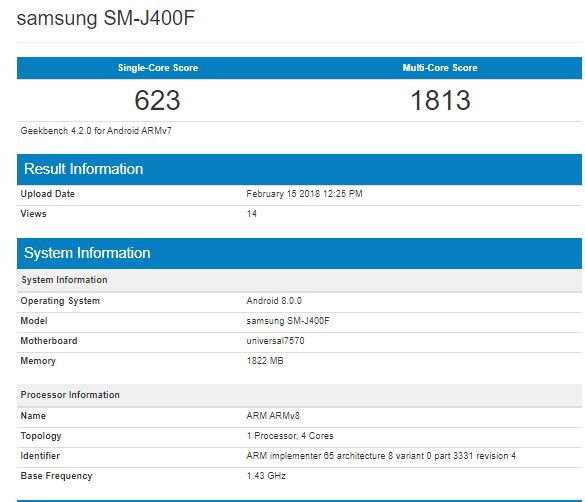Click the processor Name label
Image resolution: width=585 pixels, height=502 pixels.
(x=33, y=416)
